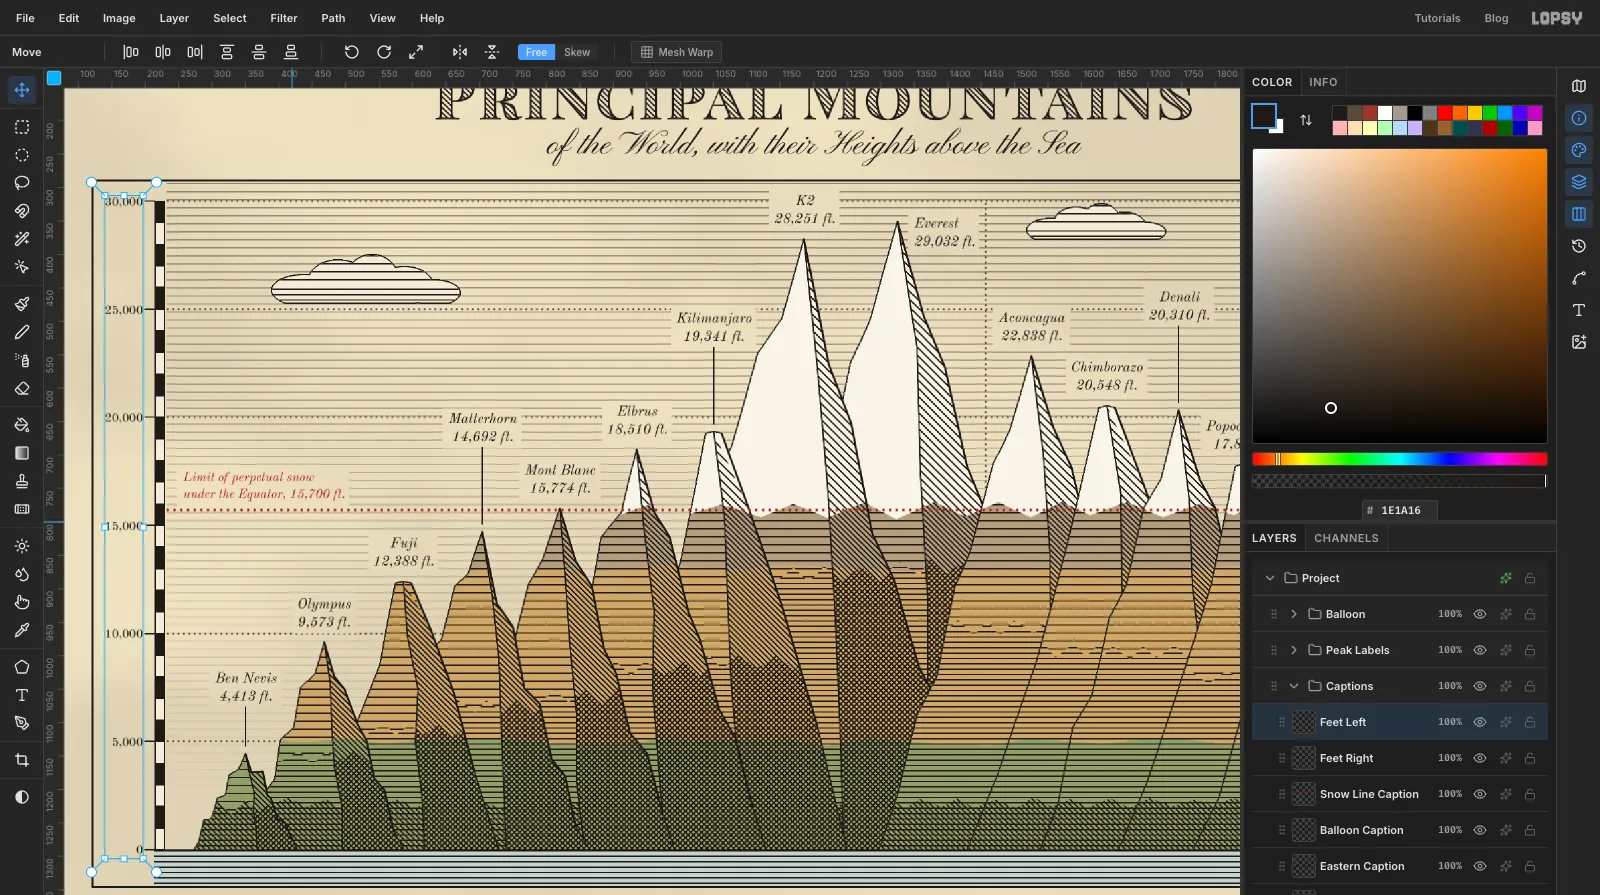Pick the polygon shape tool

(22, 667)
